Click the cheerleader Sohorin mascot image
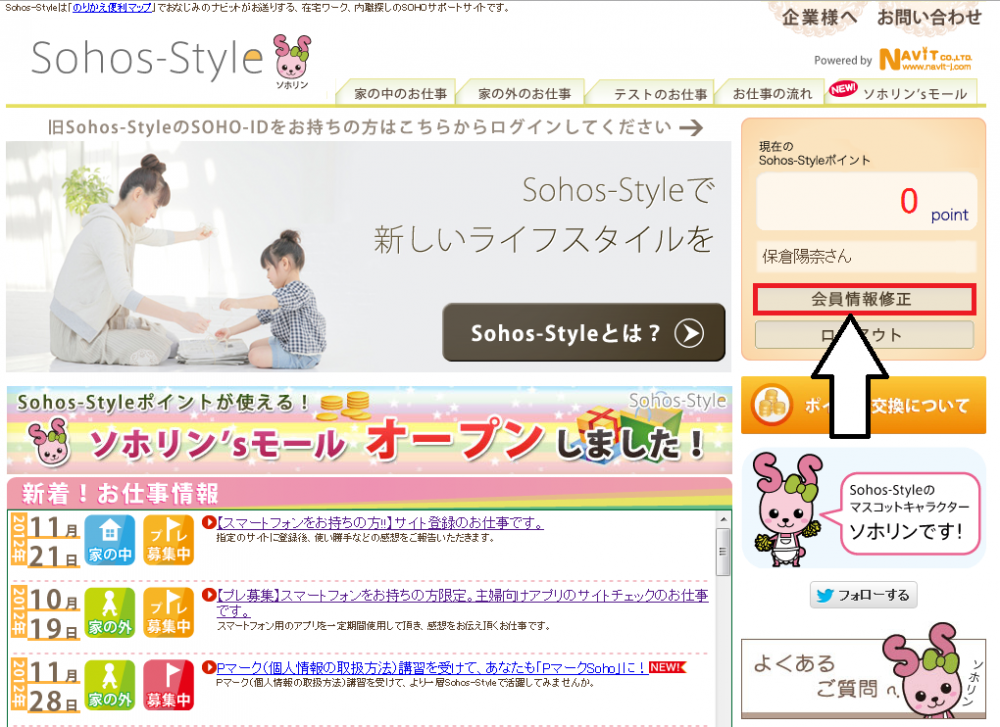 click(x=786, y=510)
